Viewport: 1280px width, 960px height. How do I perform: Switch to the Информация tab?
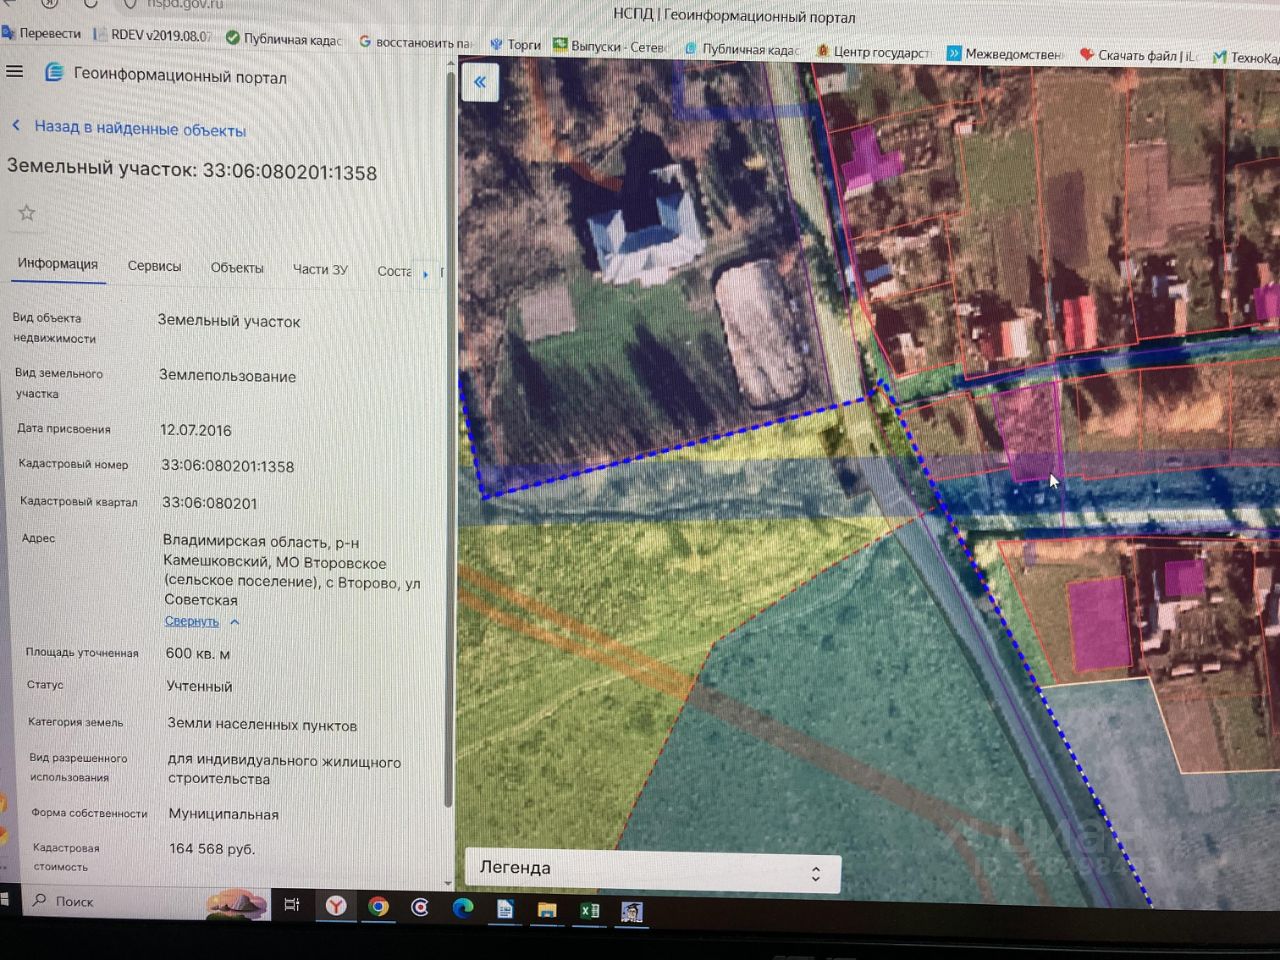click(58, 264)
